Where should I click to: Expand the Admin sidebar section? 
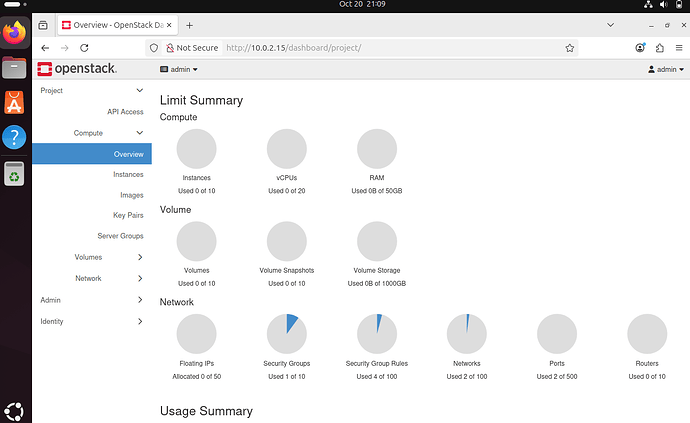pos(92,300)
